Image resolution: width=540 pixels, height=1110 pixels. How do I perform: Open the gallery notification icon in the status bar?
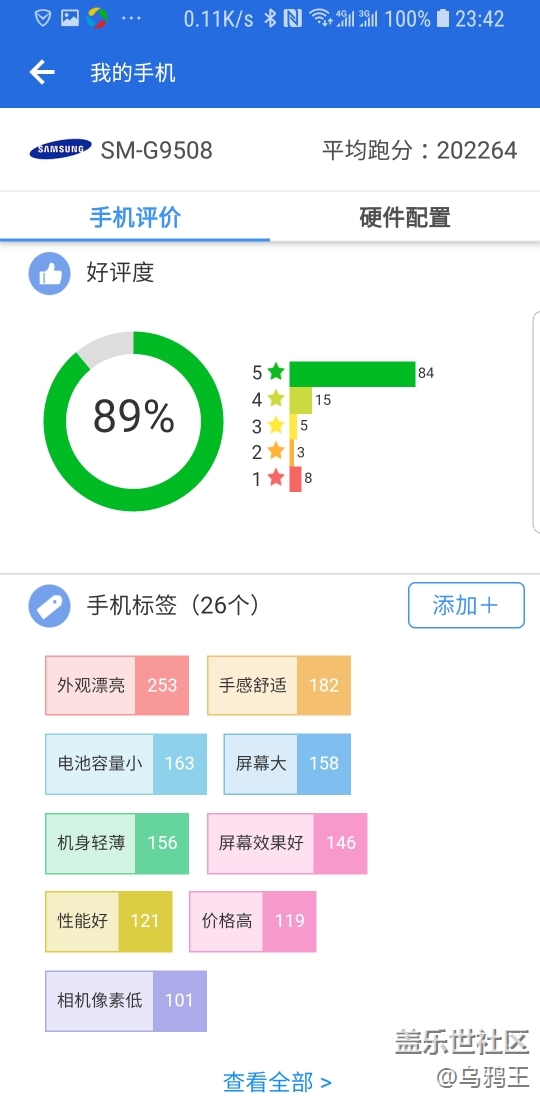point(69,18)
